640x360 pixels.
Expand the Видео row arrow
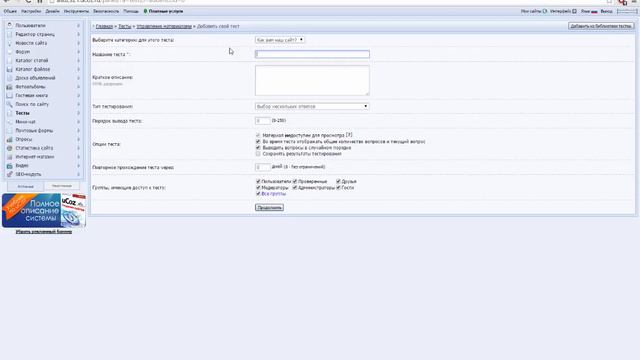(78, 166)
